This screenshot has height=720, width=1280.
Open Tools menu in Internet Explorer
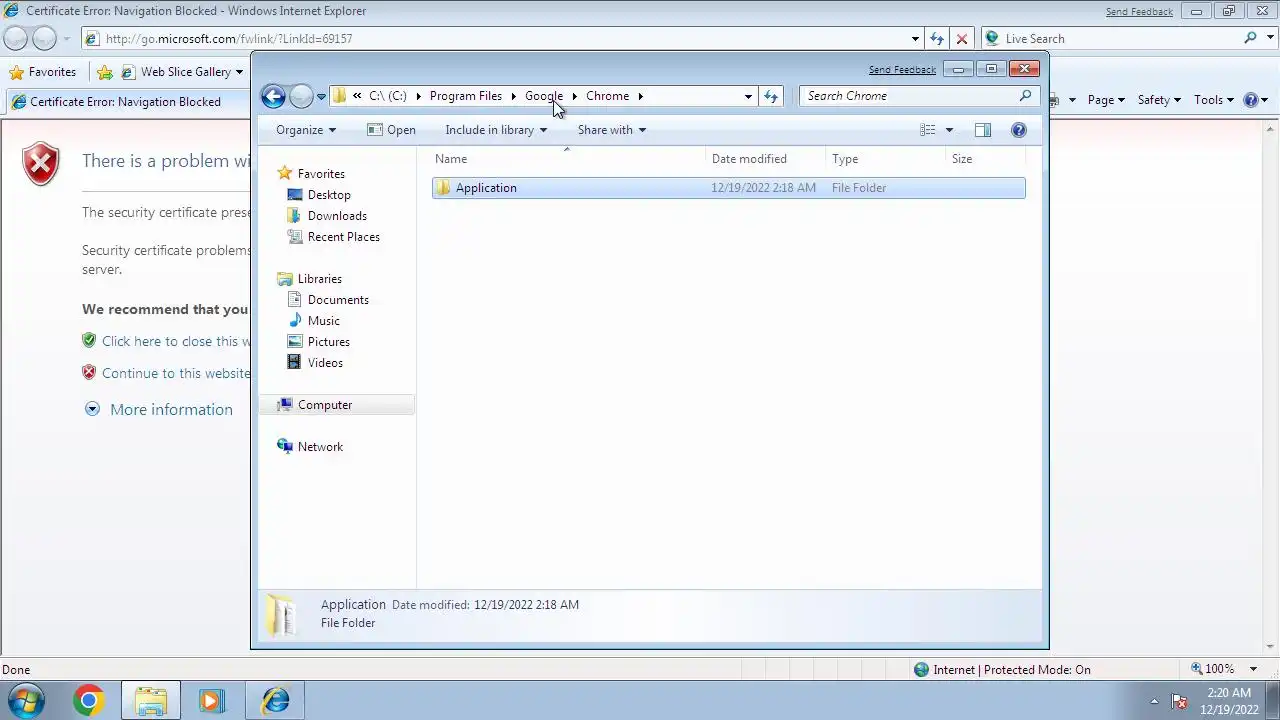[x=1214, y=100]
